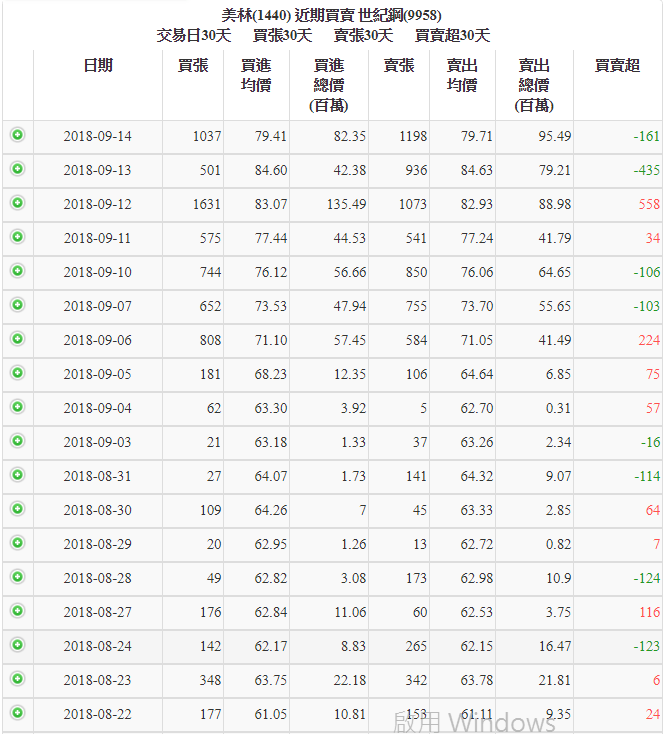668x734 pixels.
Task: Click the 買賣超 column header
Action: [617, 66]
